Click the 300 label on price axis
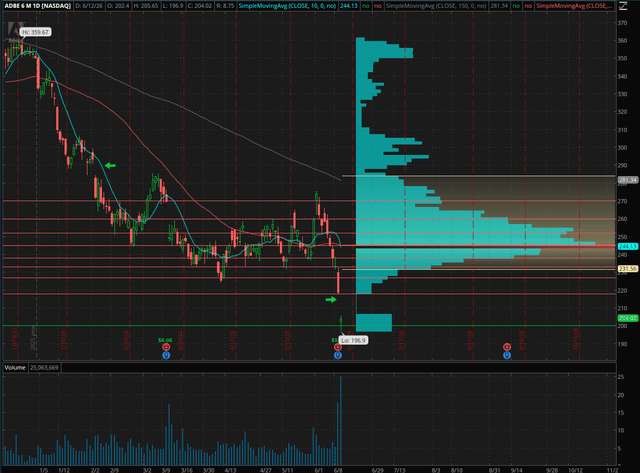 (622, 148)
